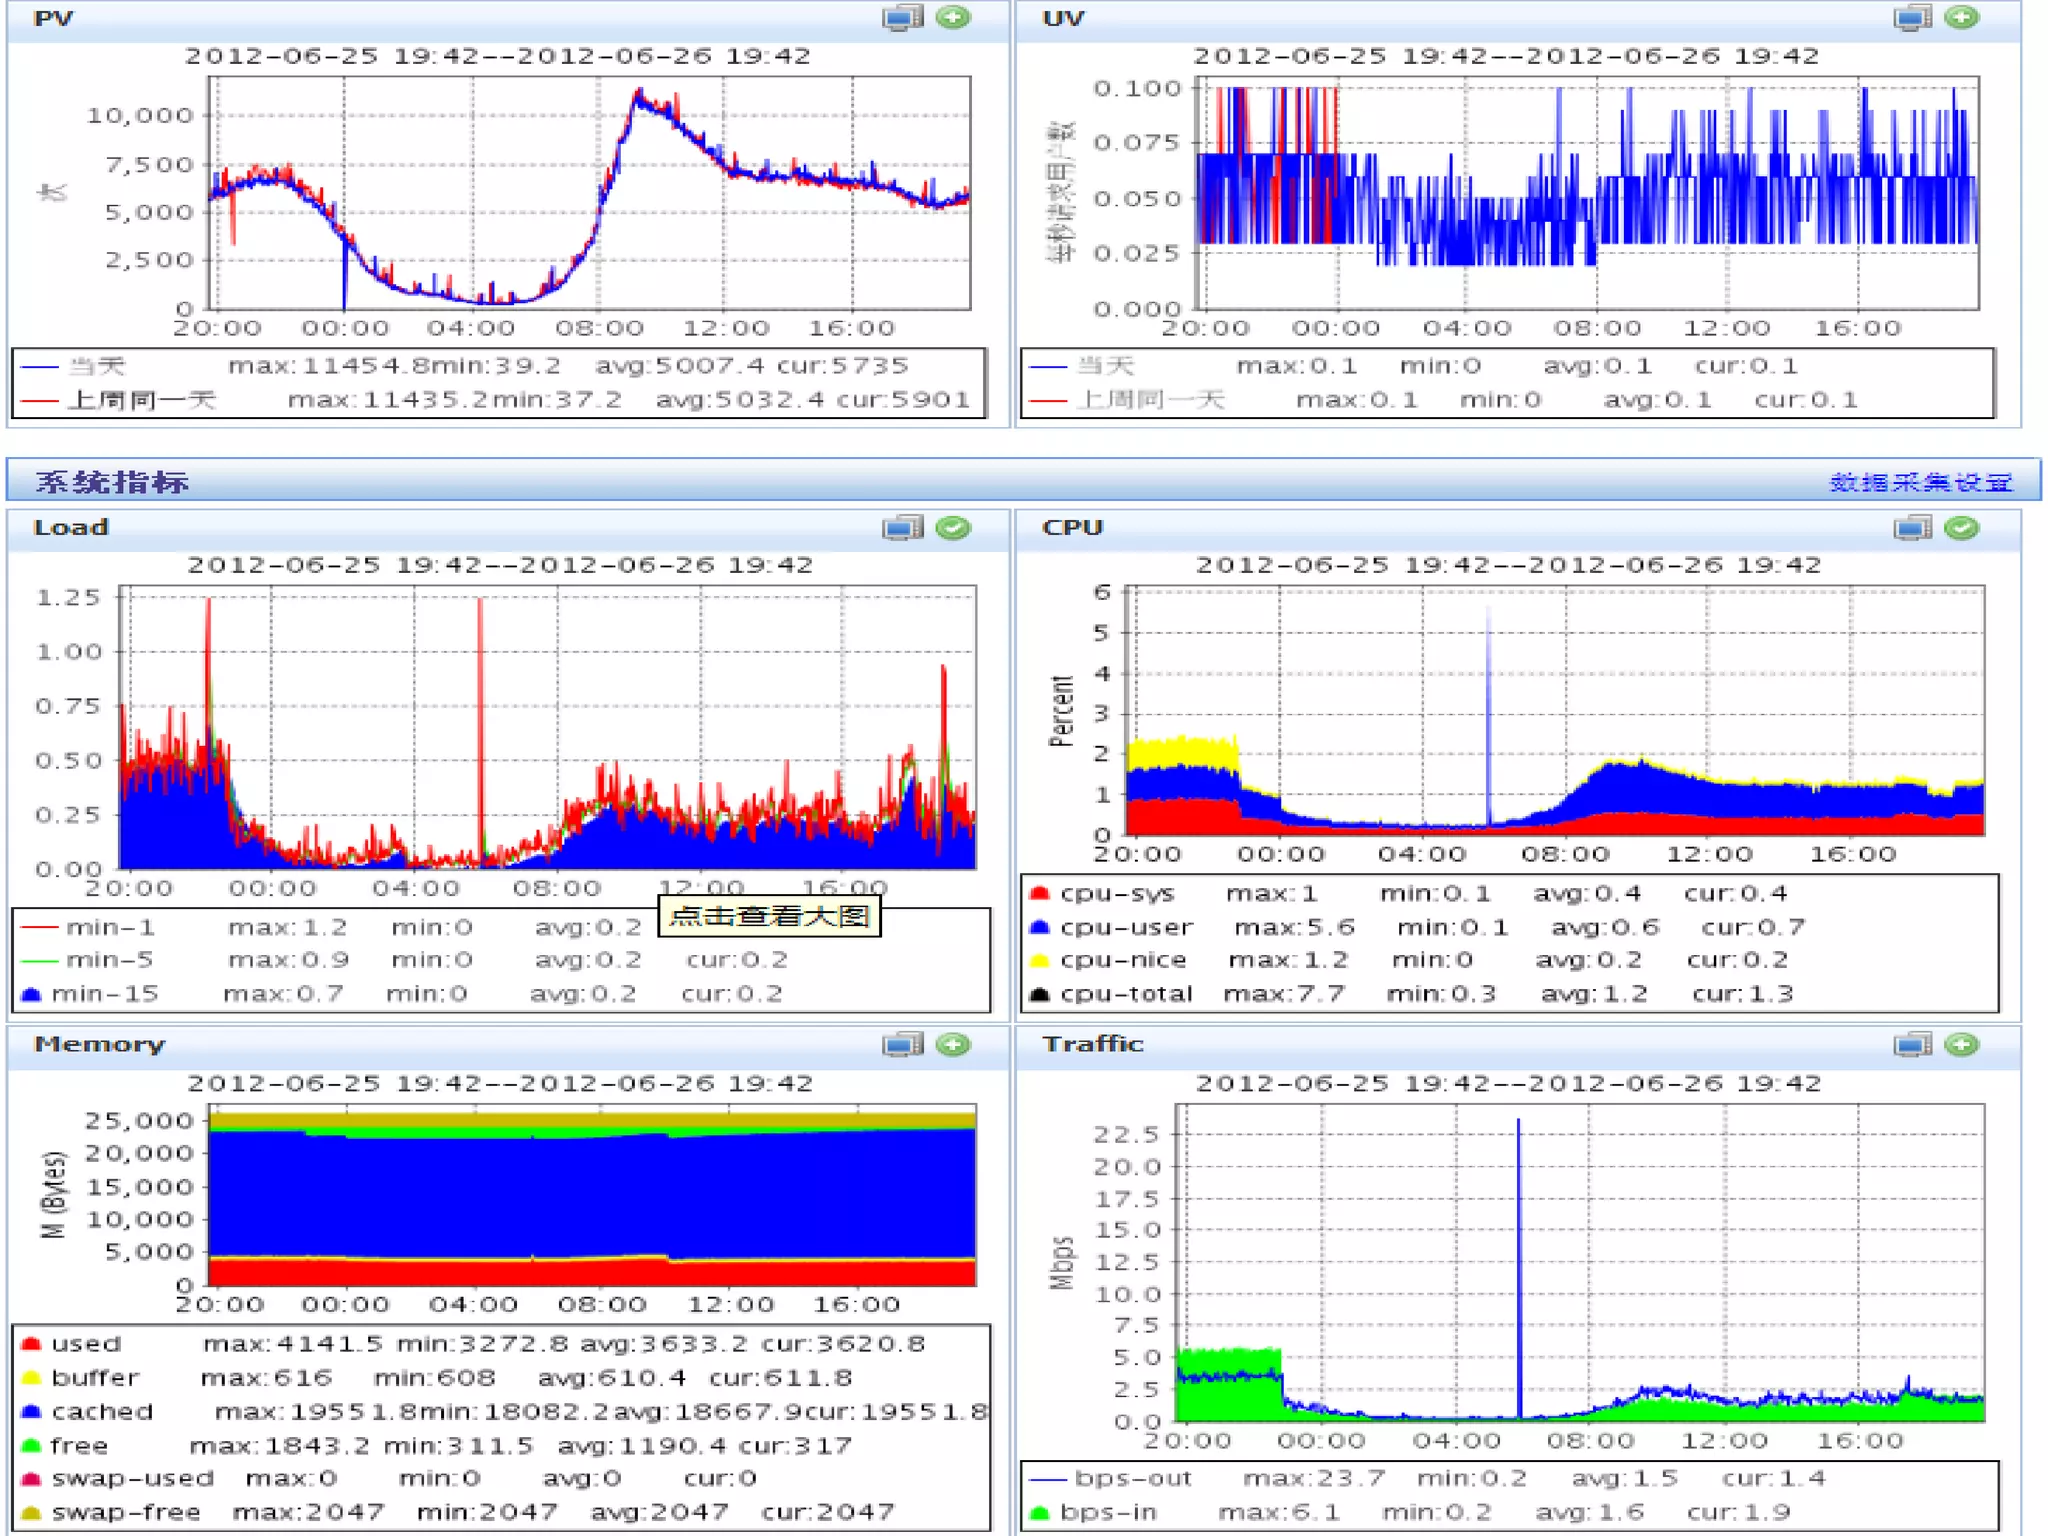Toggle the green checkmark on CPU panel
This screenshot has width=2048, height=1536.
[1962, 528]
